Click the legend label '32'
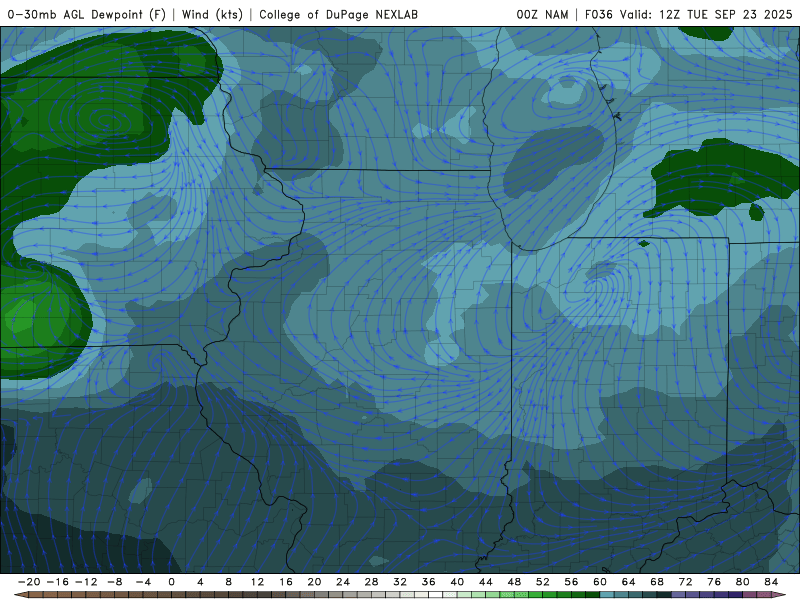Image resolution: width=800 pixels, height=600 pixels. [400, 582]
